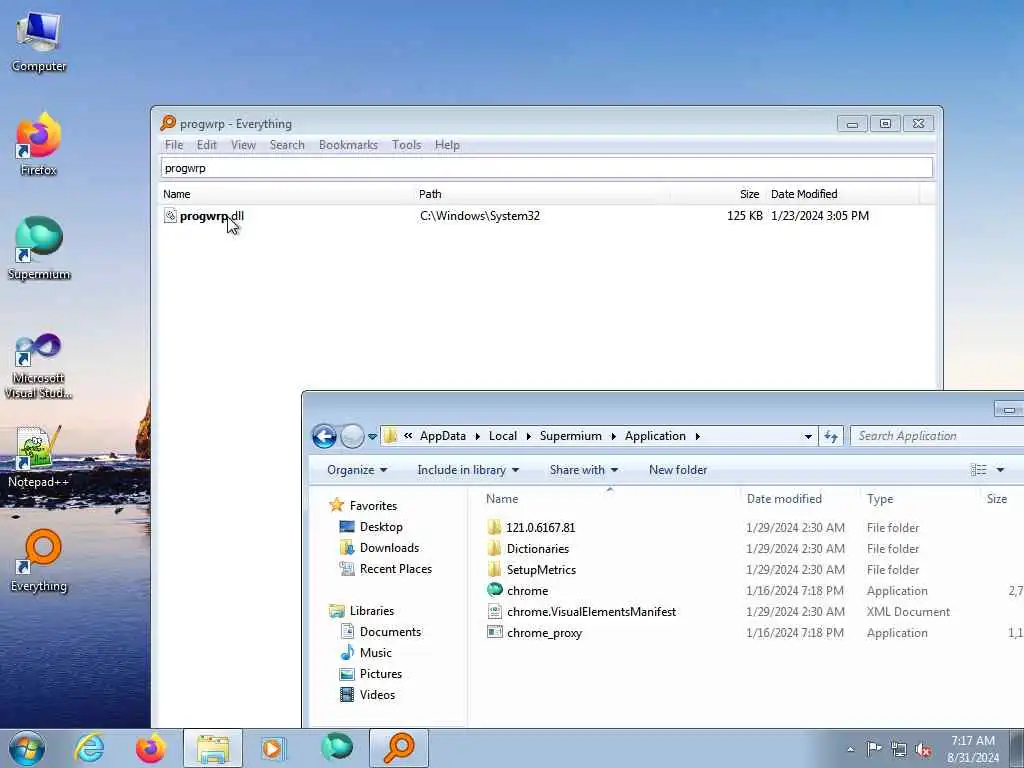
Task: Open the Include in library dropdown
Action: 468,470
